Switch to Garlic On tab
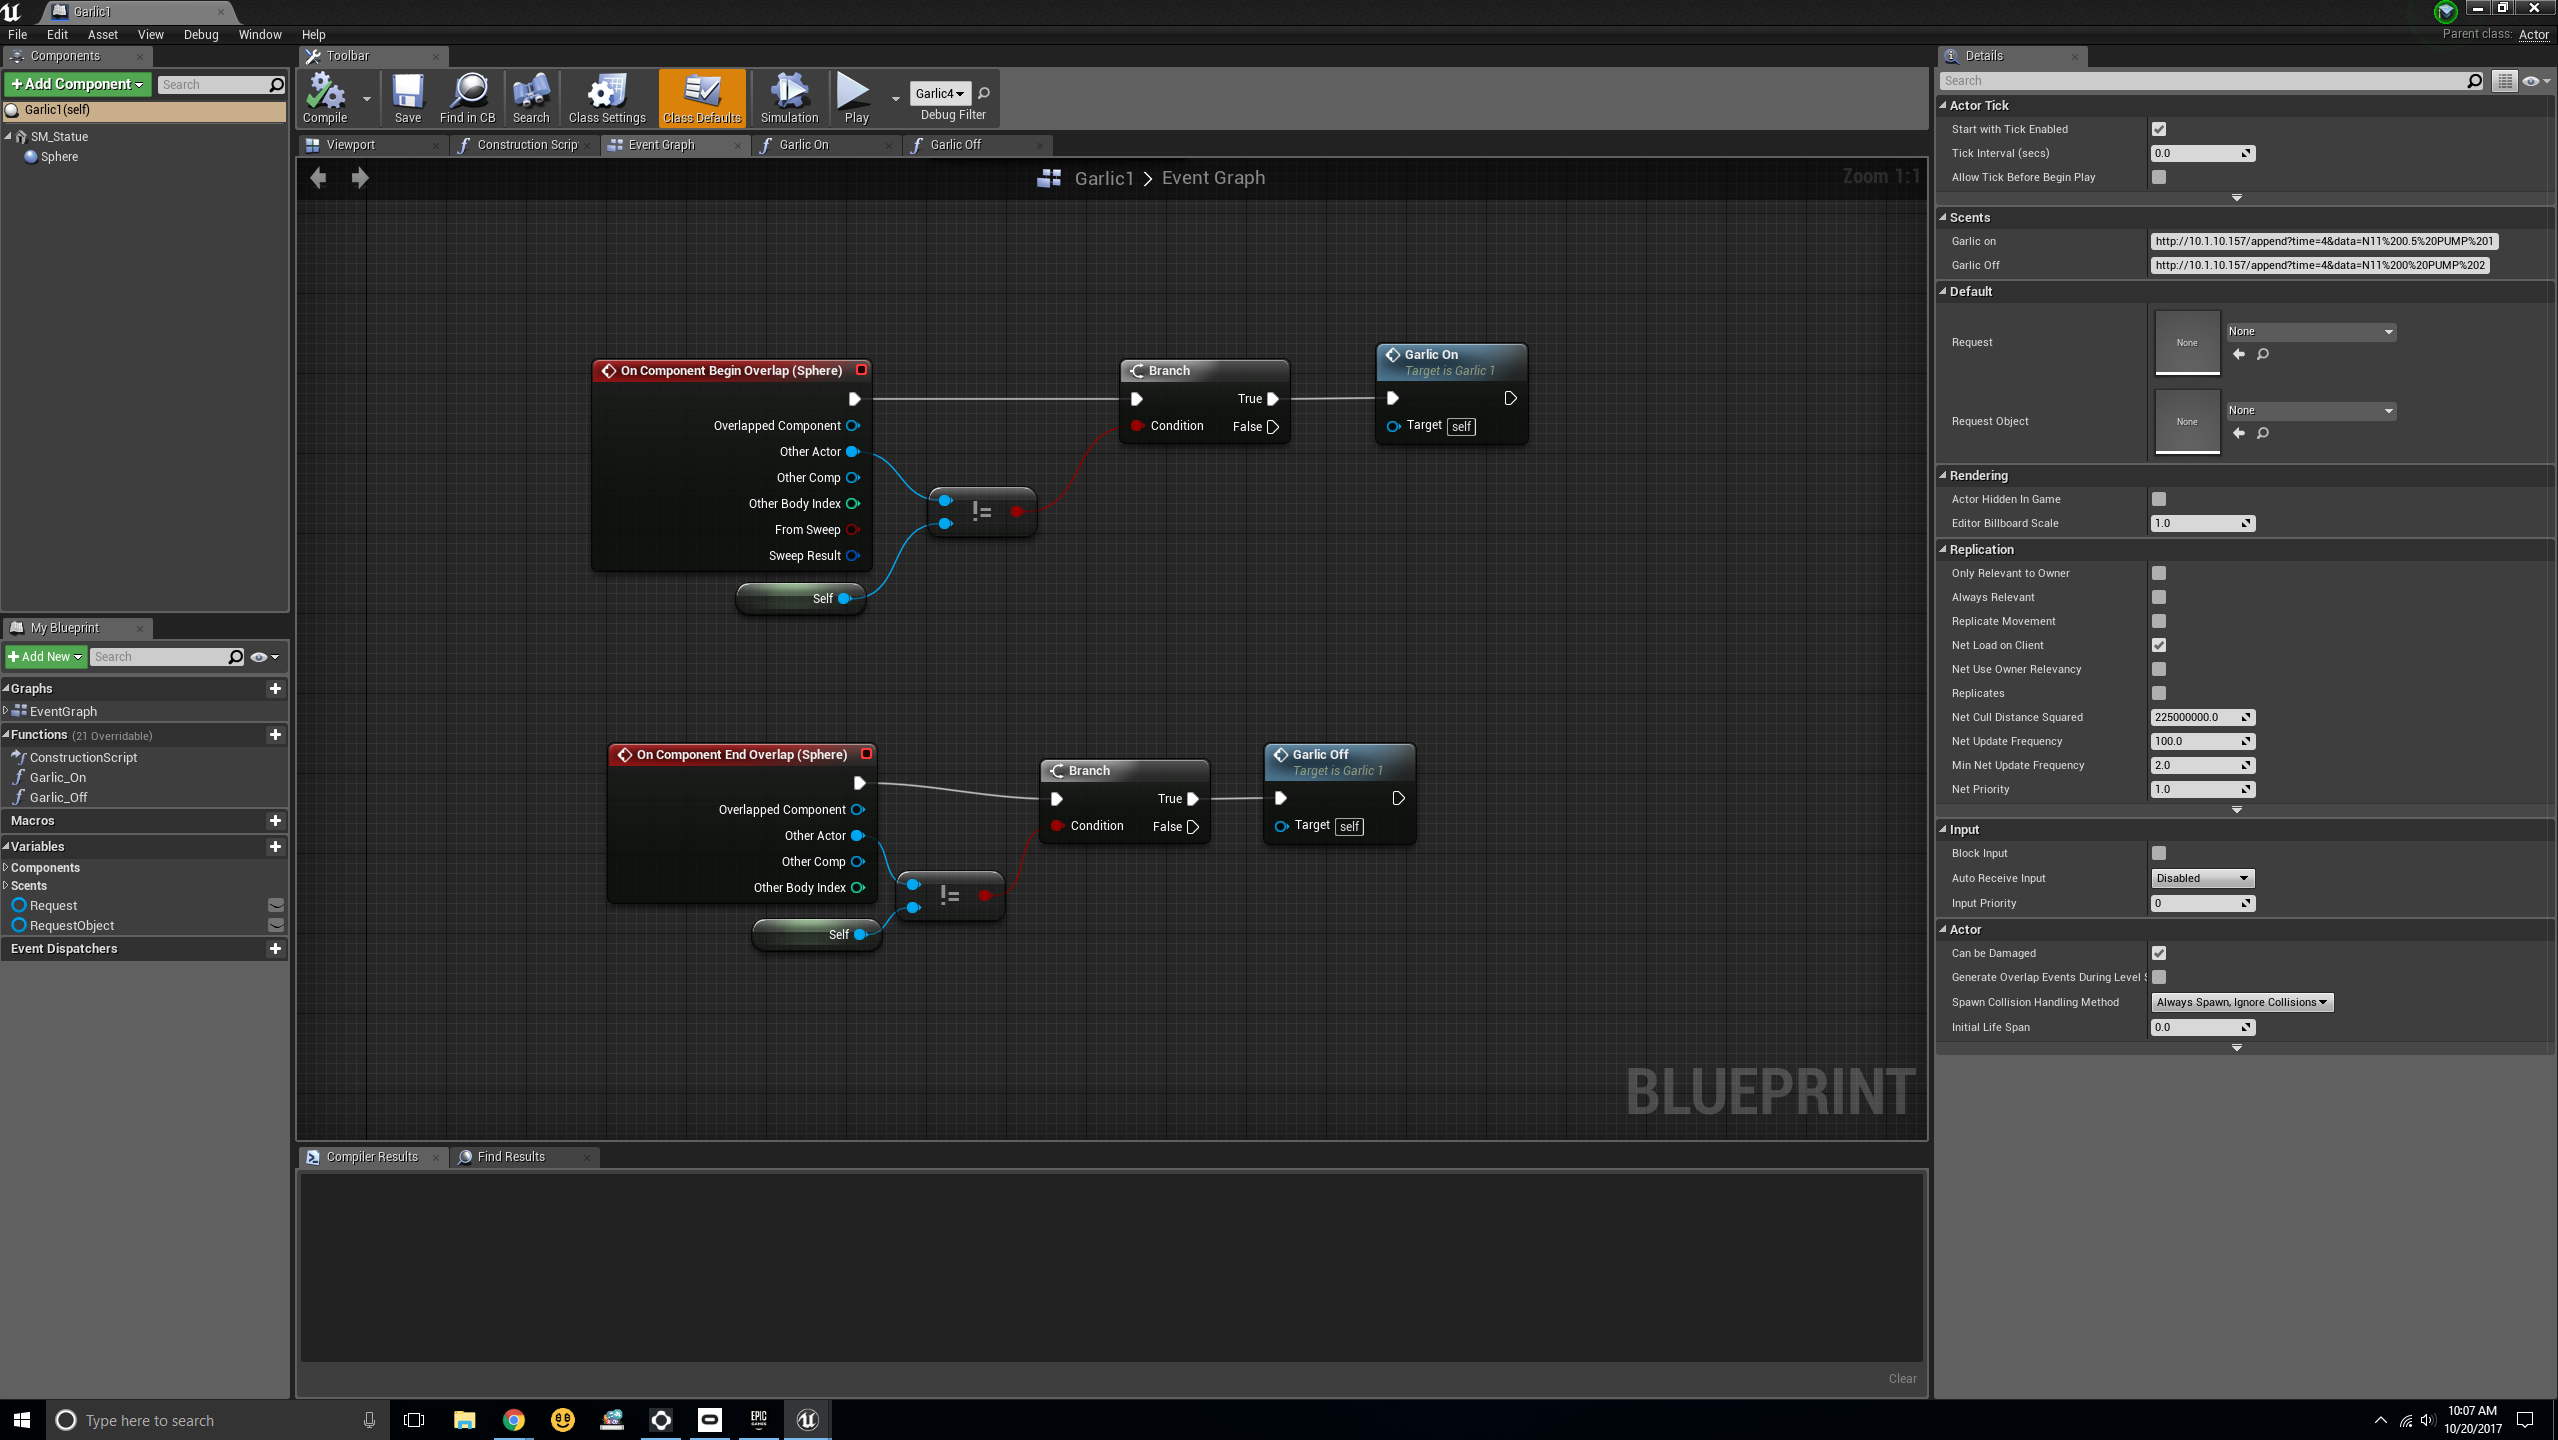This screenshot has height=1440, width=2558. 804,145
